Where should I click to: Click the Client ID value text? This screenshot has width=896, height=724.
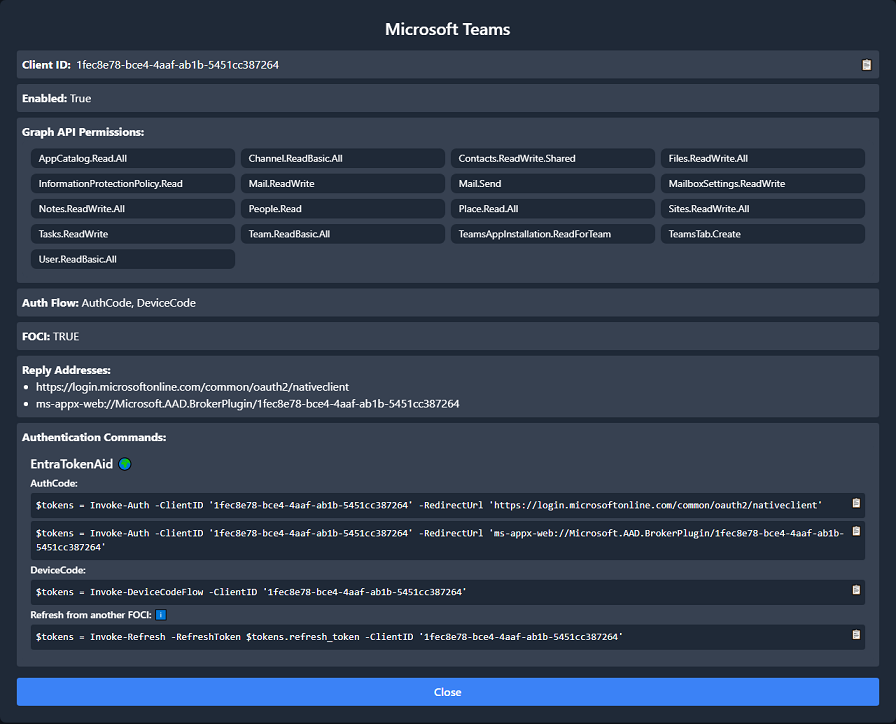(178, 65)
